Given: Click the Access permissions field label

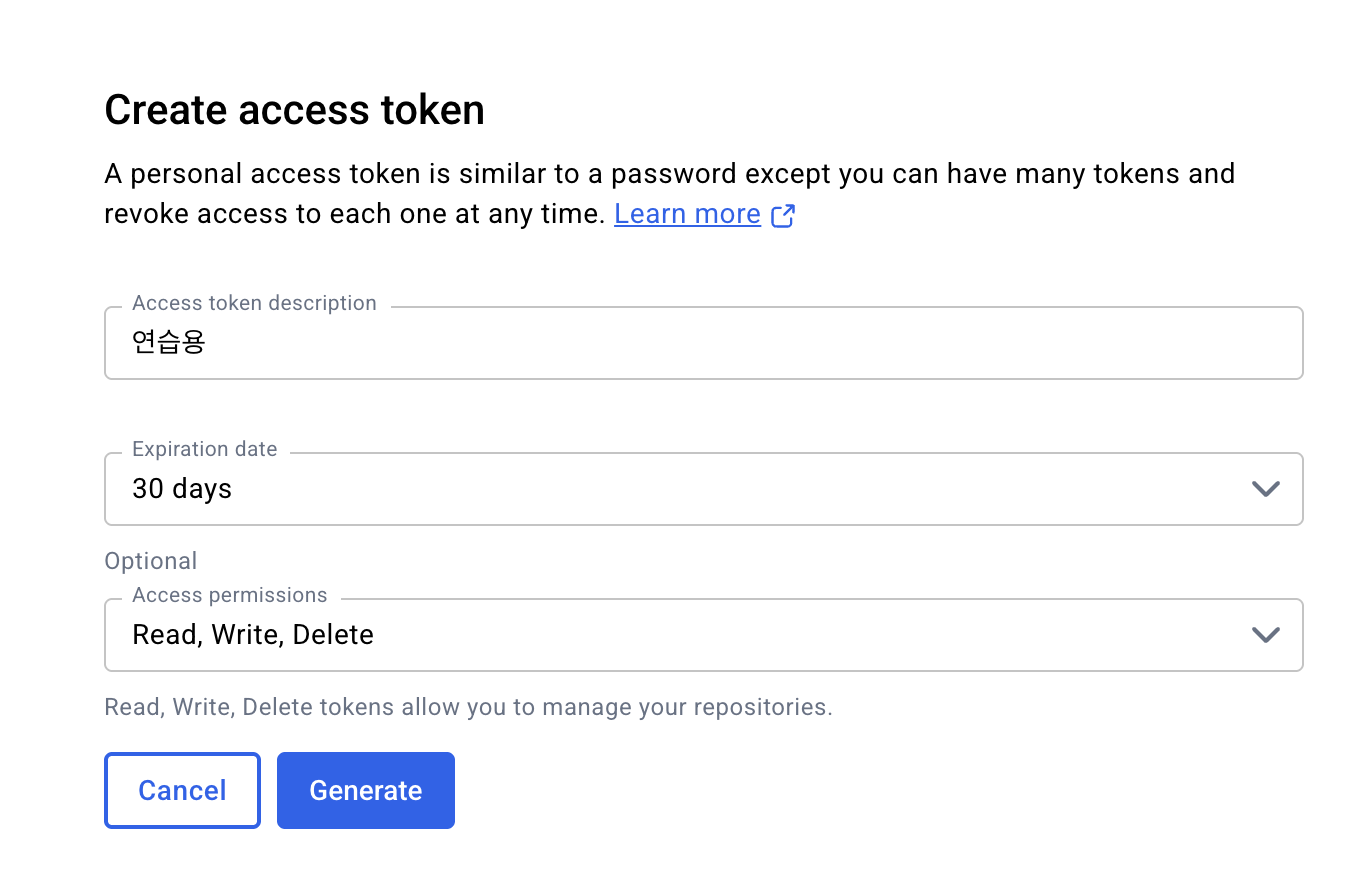Looking at the screenshot, I should tap(230, 595).
